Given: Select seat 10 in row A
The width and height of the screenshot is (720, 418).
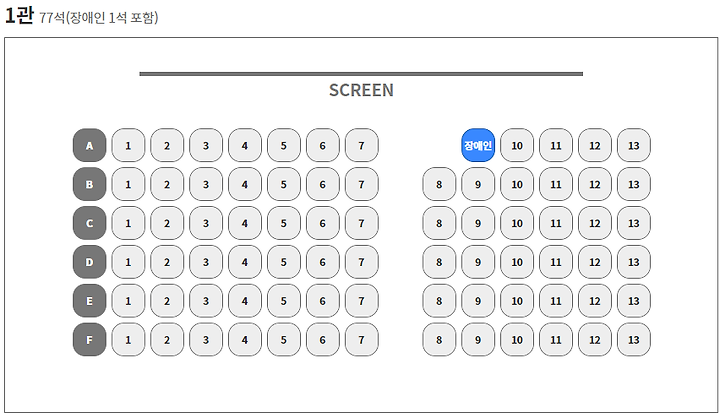Looking at the screenshot, I should point(517,145).
